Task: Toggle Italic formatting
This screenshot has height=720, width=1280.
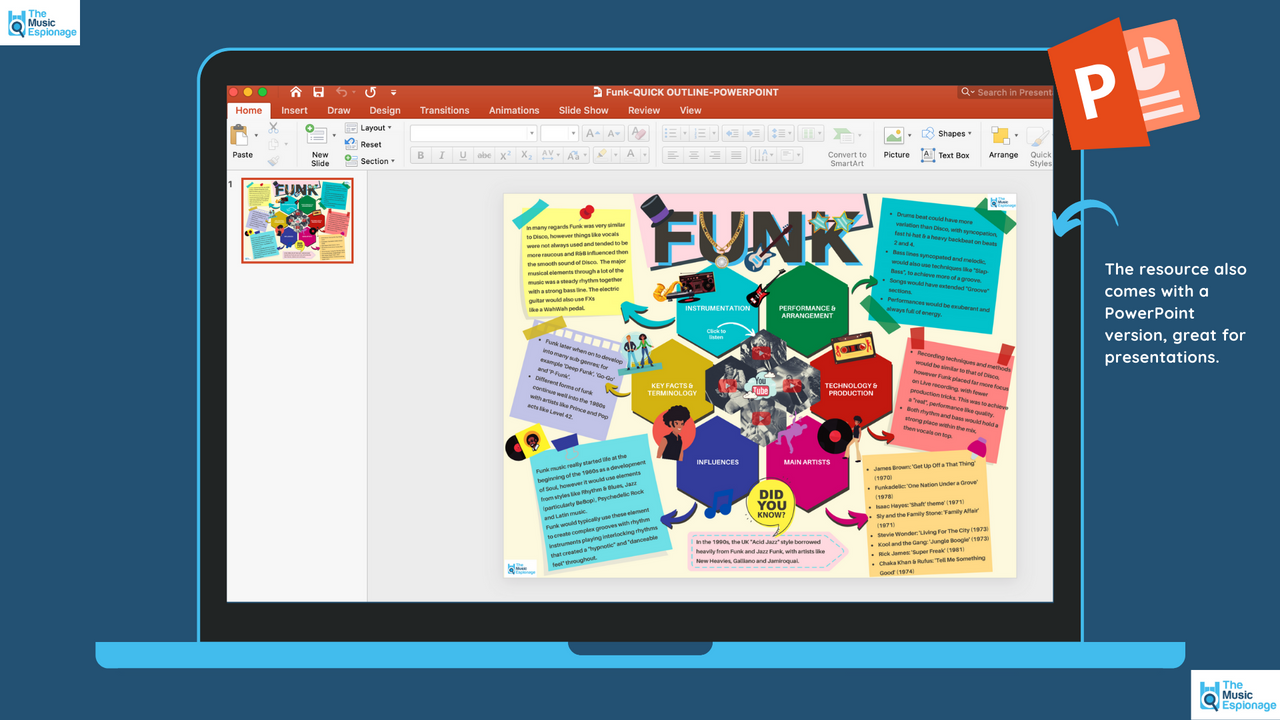Action: (x=441, y=156)
